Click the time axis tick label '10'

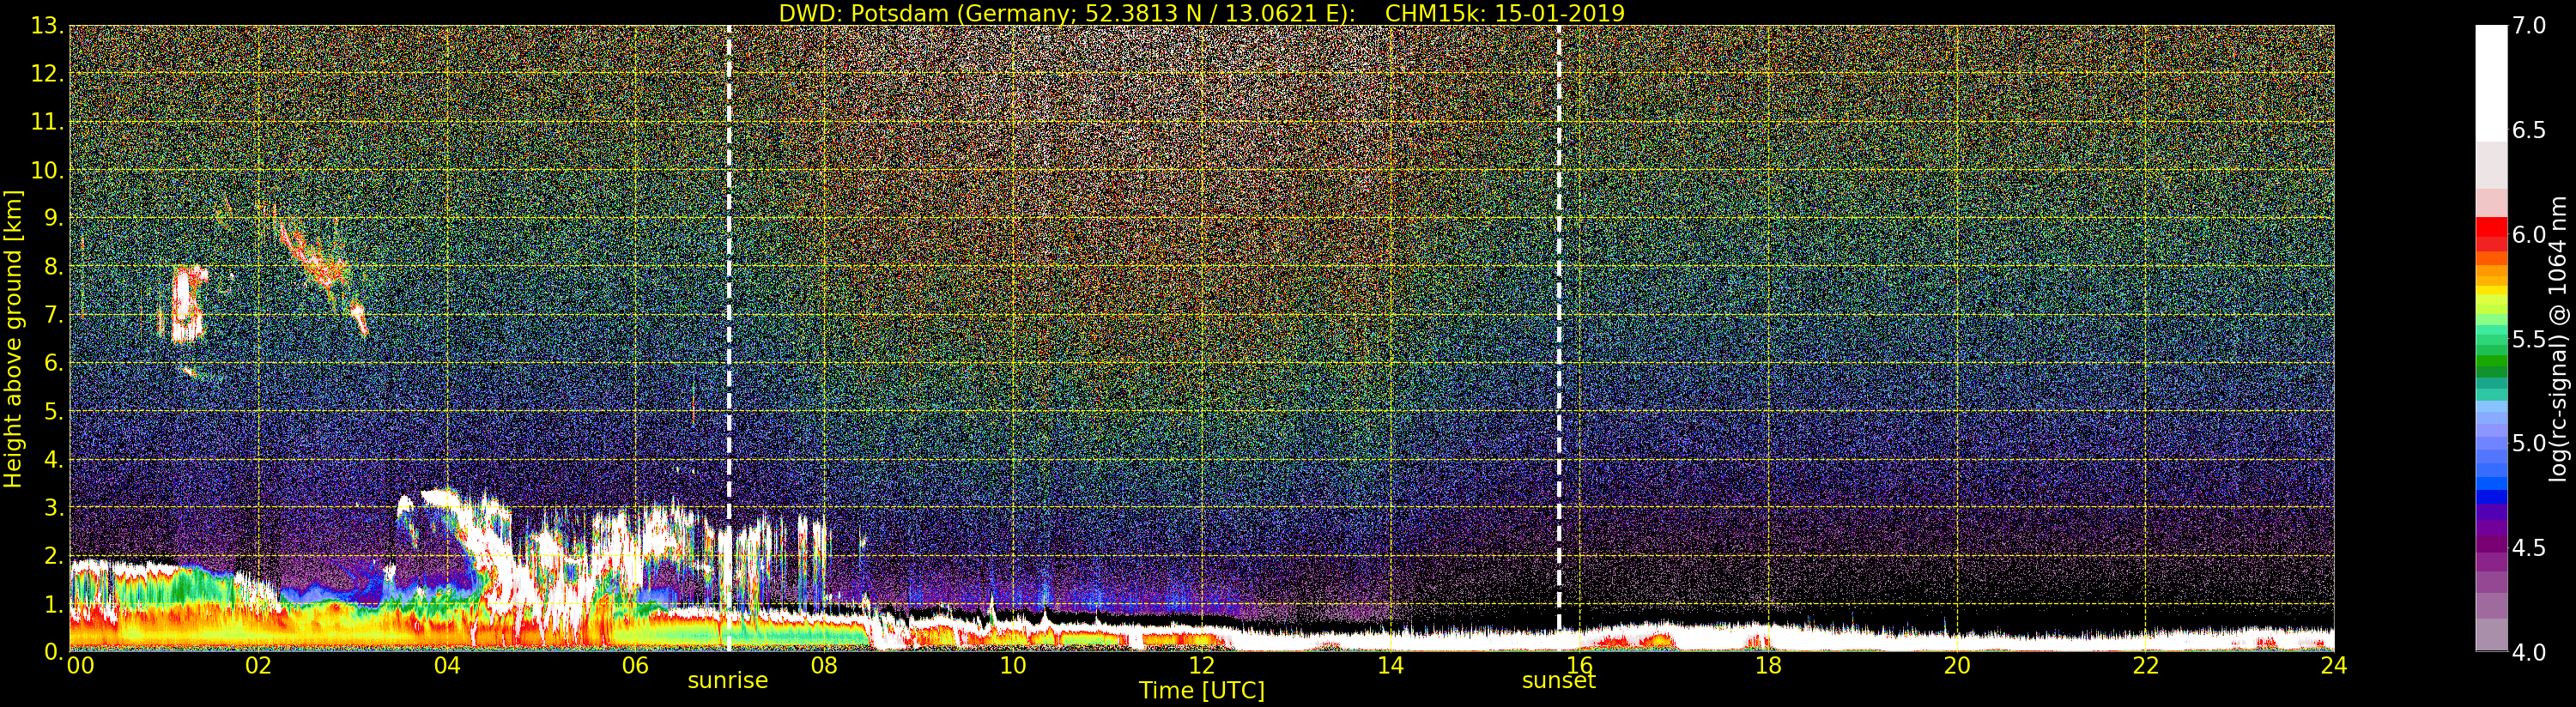pyautogui.click(x=1013, y=665)
